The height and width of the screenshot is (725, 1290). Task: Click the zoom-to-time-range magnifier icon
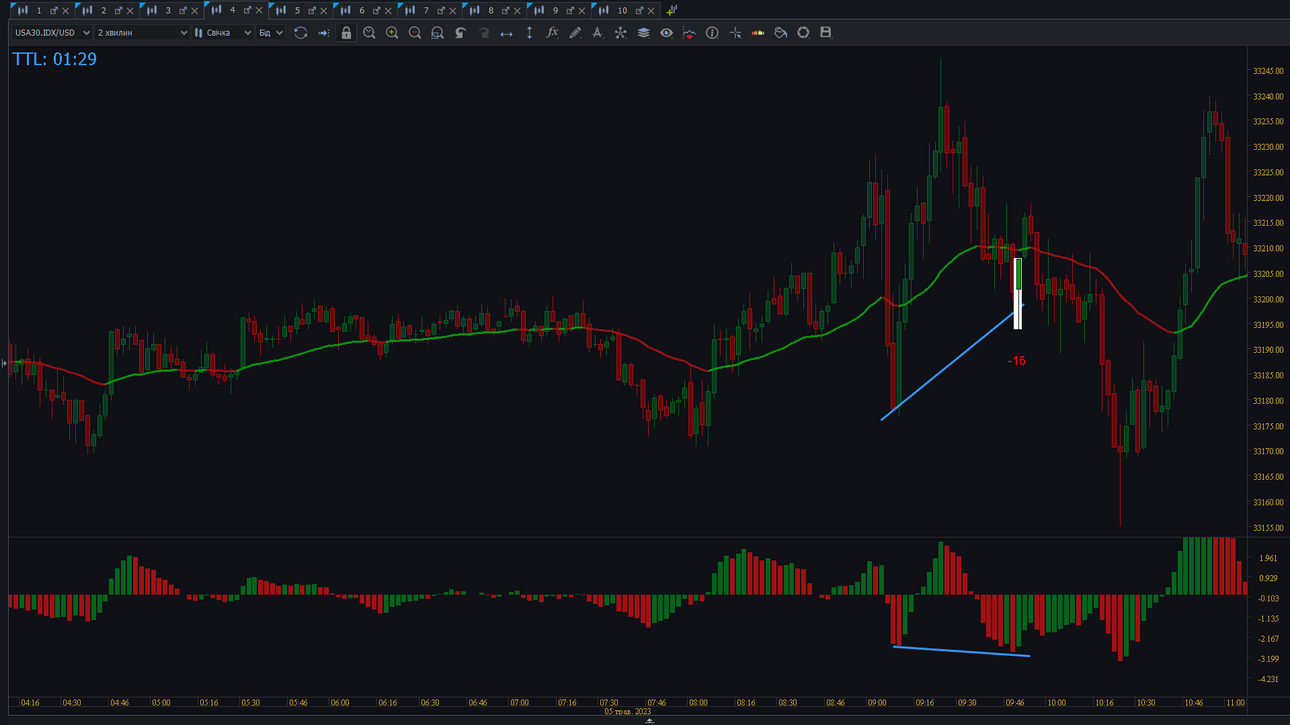point(369,33)
